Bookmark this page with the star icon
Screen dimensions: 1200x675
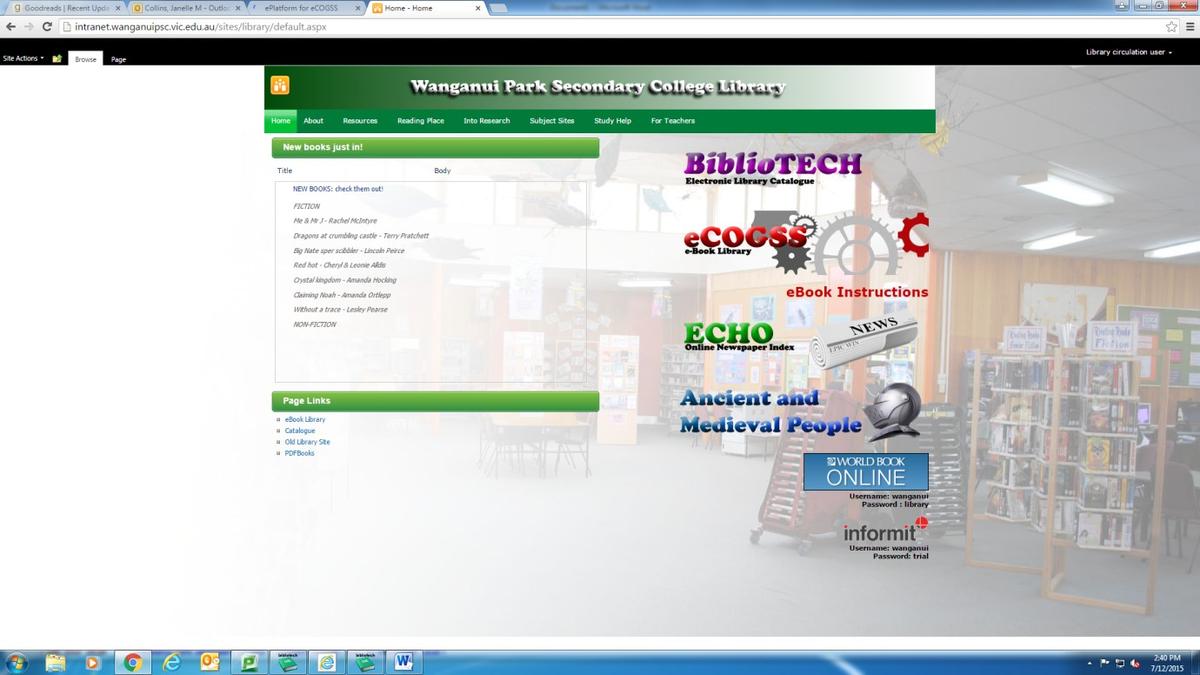(1172, 26)
